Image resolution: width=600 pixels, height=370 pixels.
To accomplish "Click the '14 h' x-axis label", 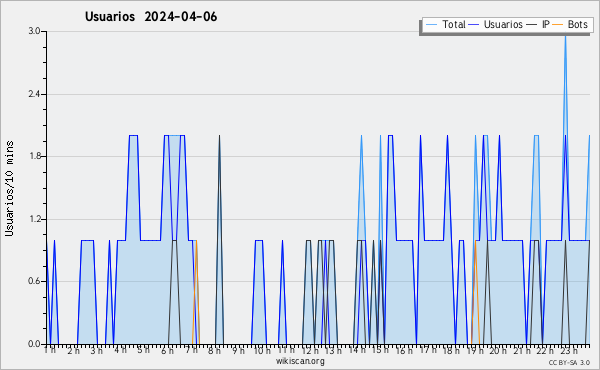I will tap(357, 350).
